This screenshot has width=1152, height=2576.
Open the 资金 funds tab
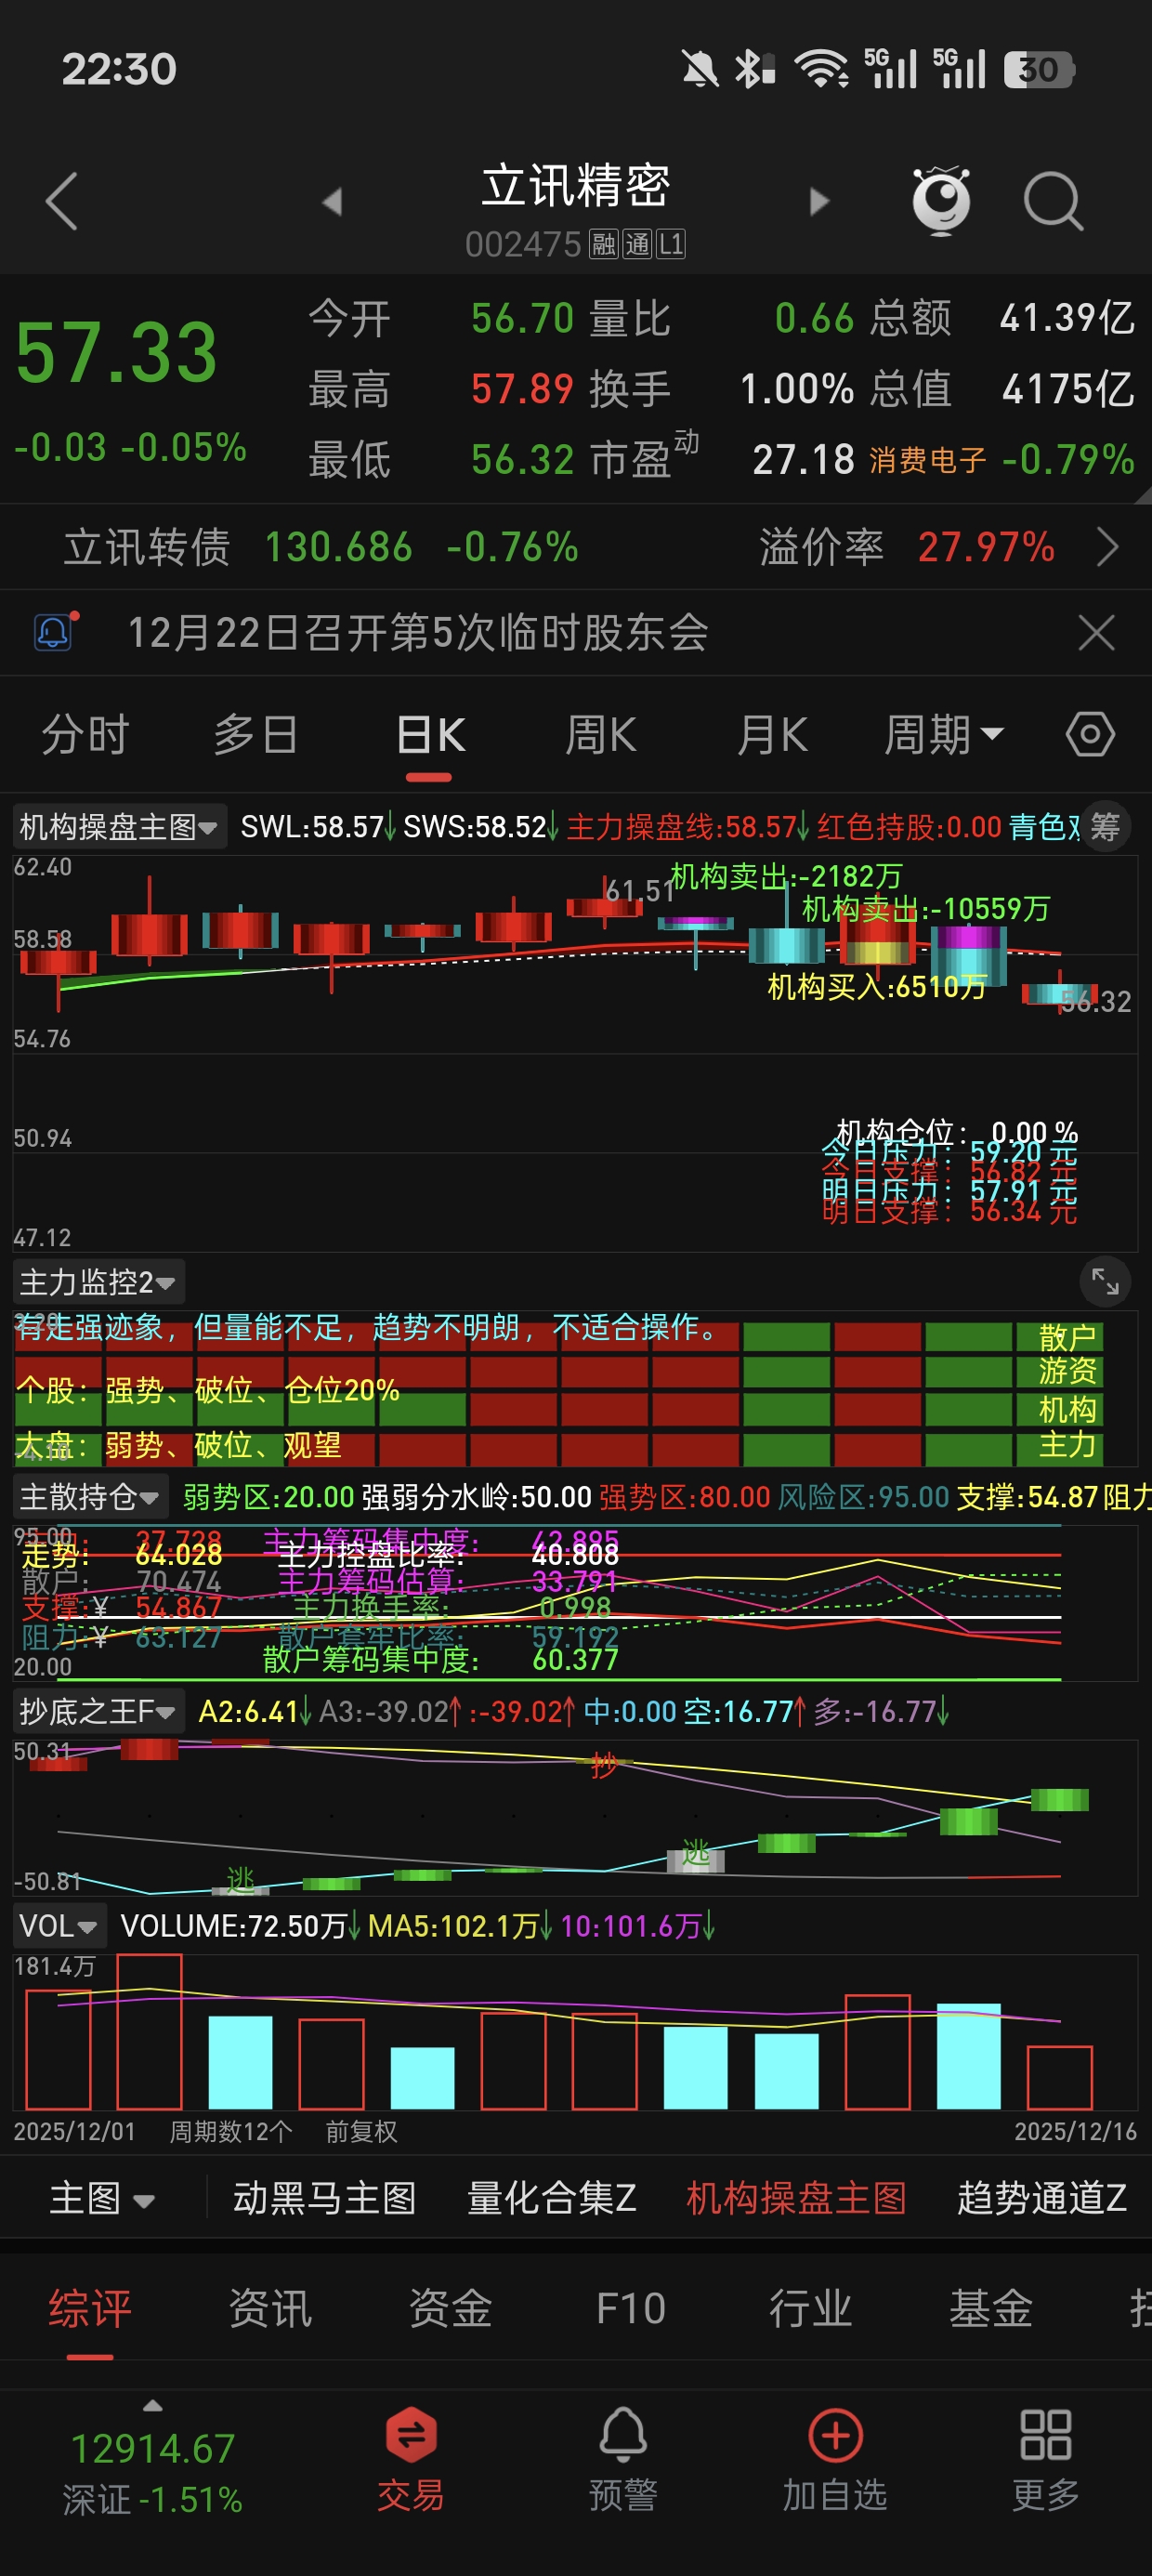click(x=450, y=2308)
